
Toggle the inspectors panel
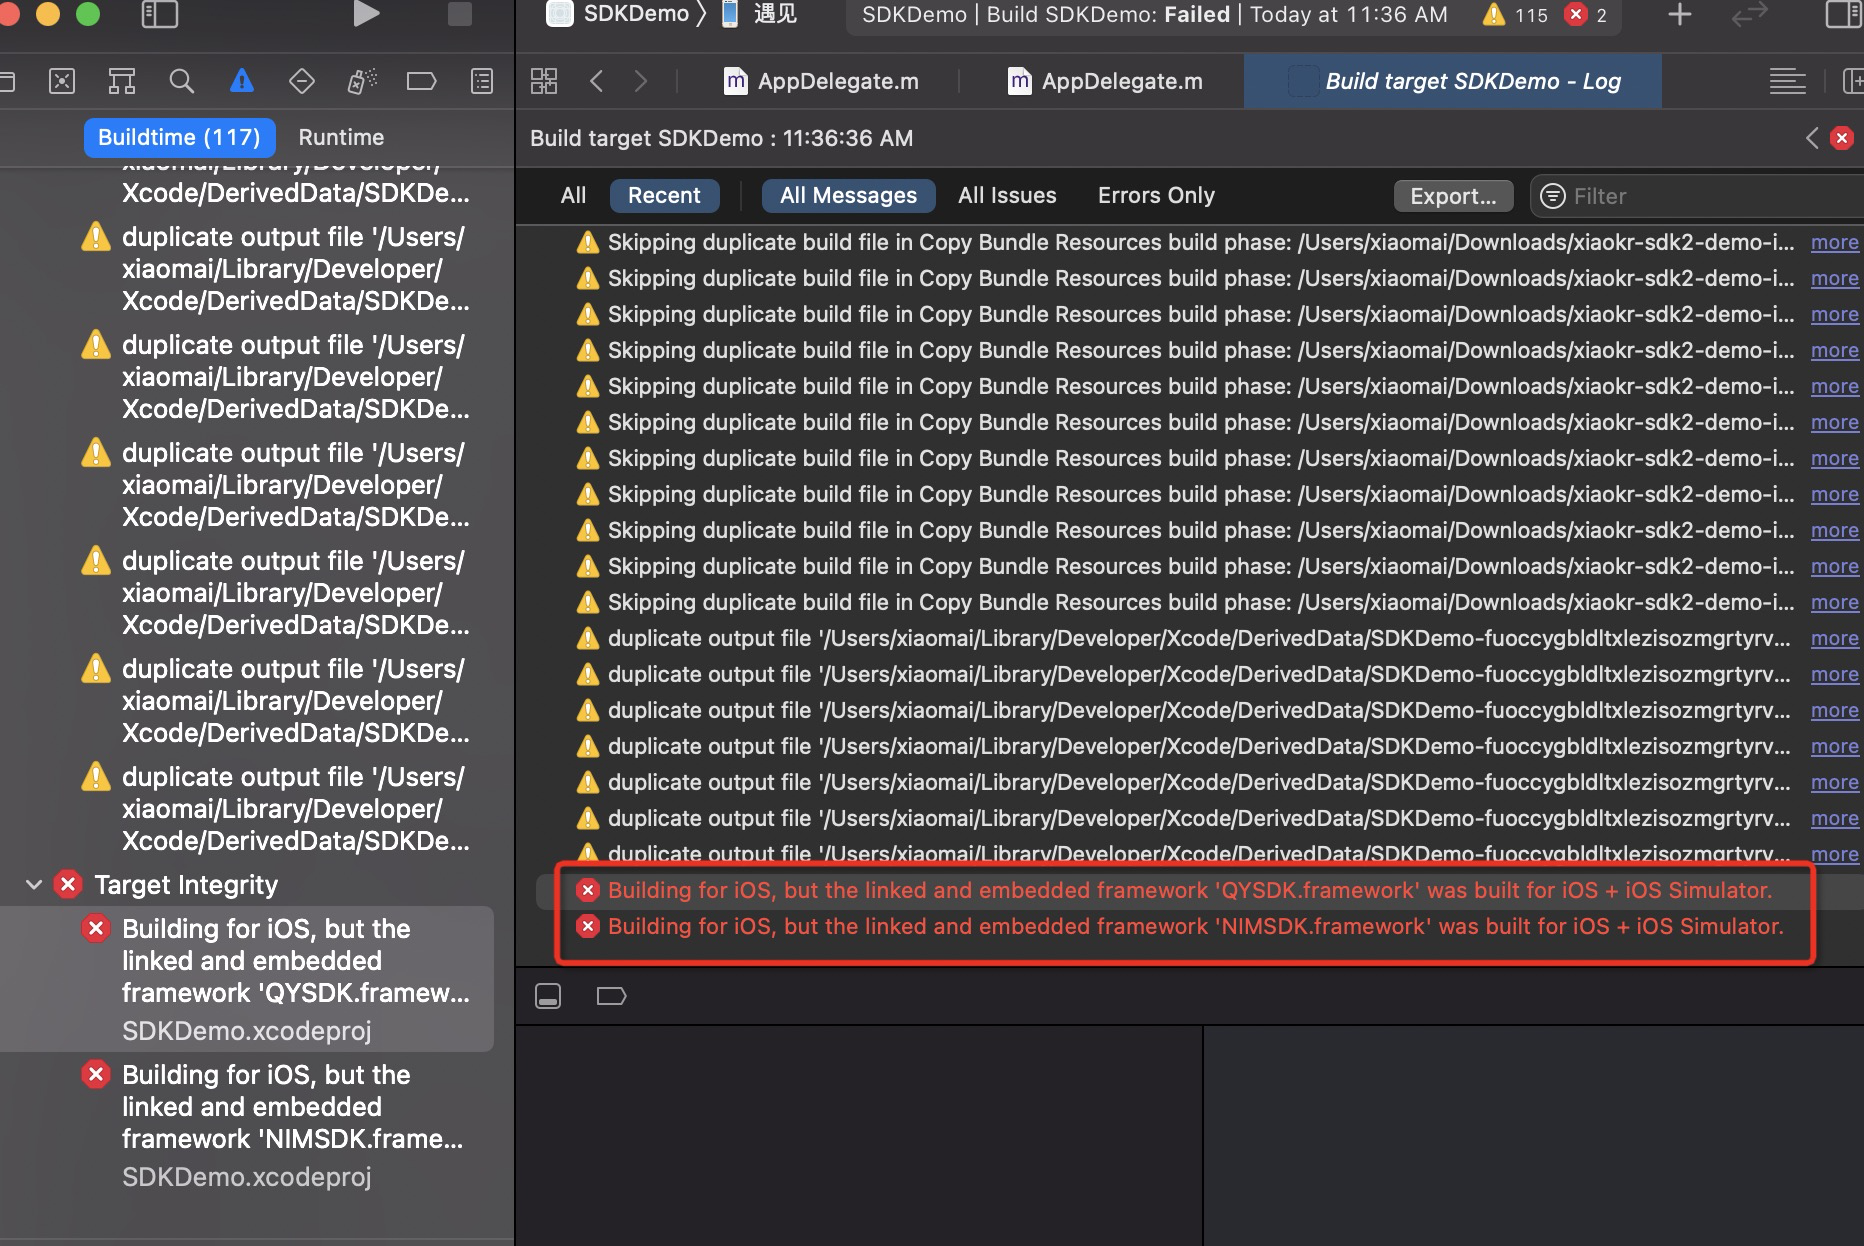pyautogui.click(x=1843, y=14)
